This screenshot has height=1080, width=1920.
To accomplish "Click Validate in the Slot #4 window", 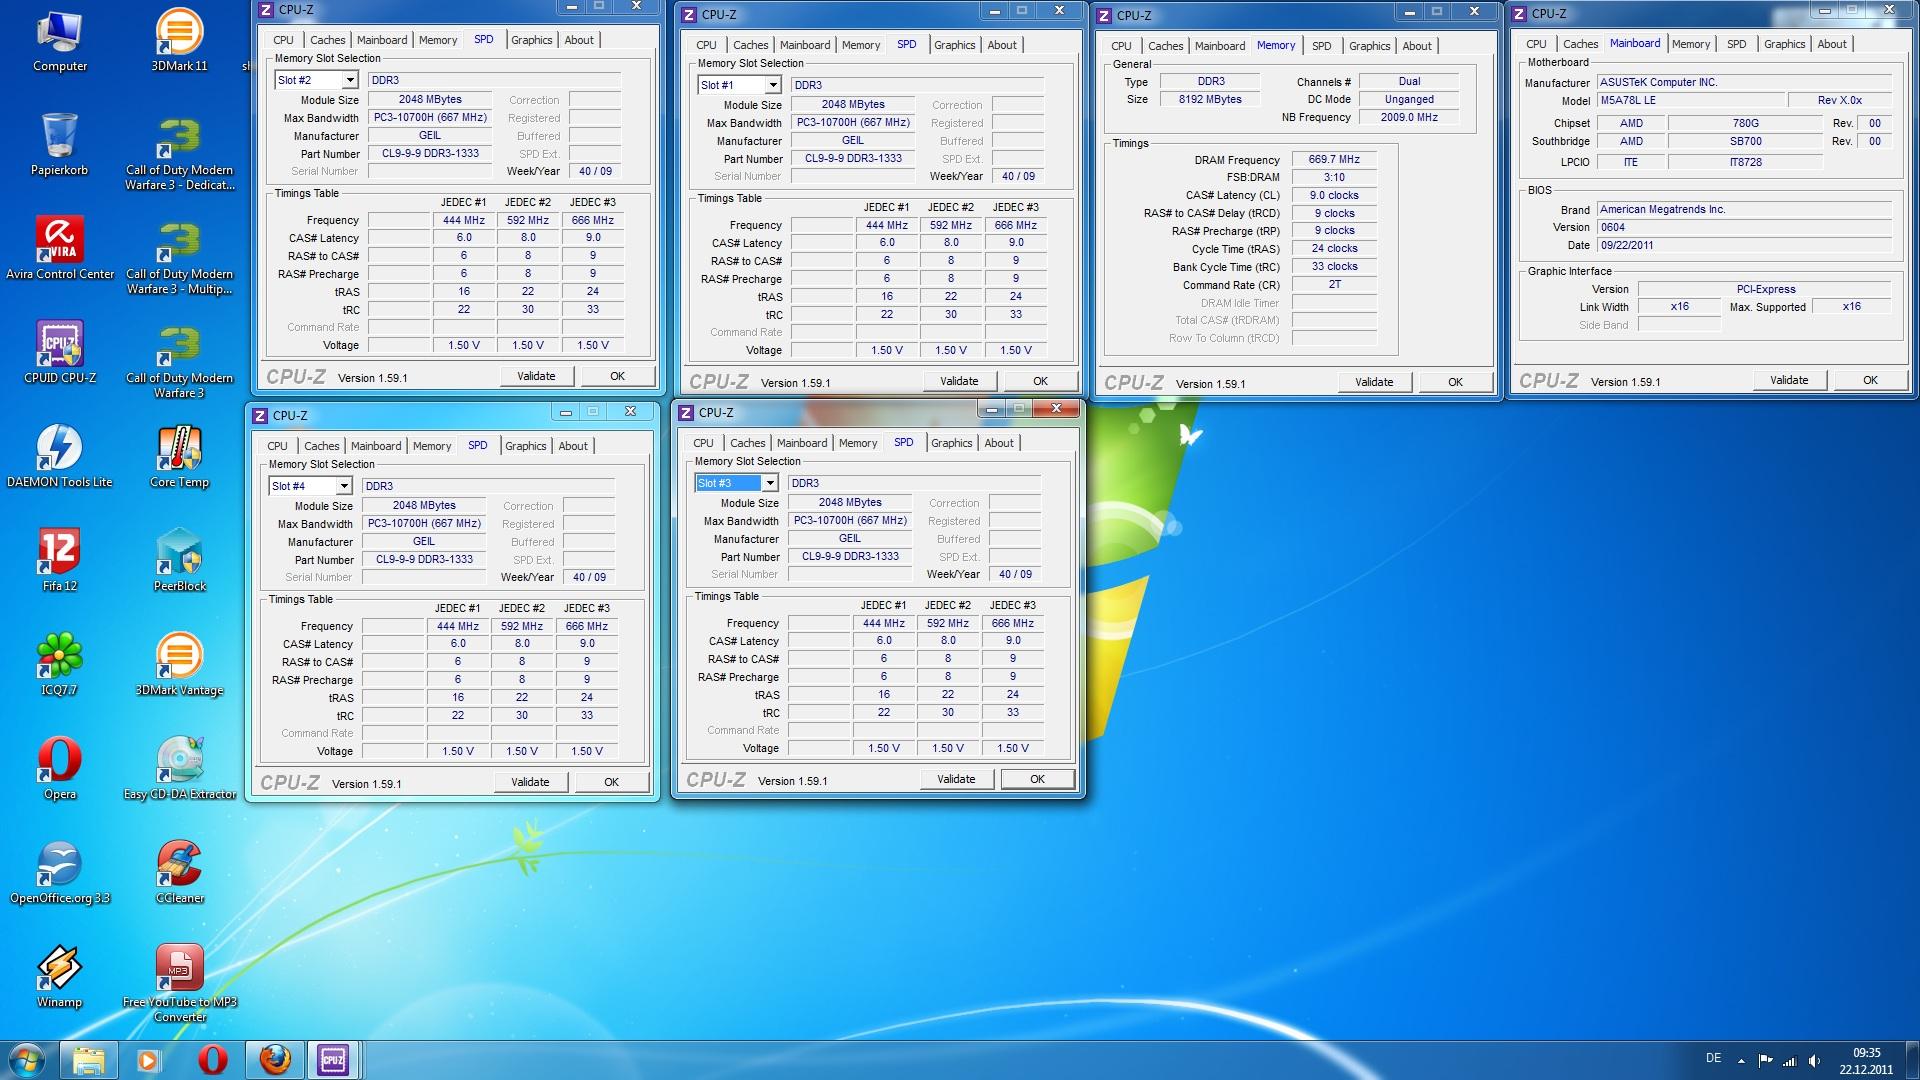I will click(x=530, y=782).
